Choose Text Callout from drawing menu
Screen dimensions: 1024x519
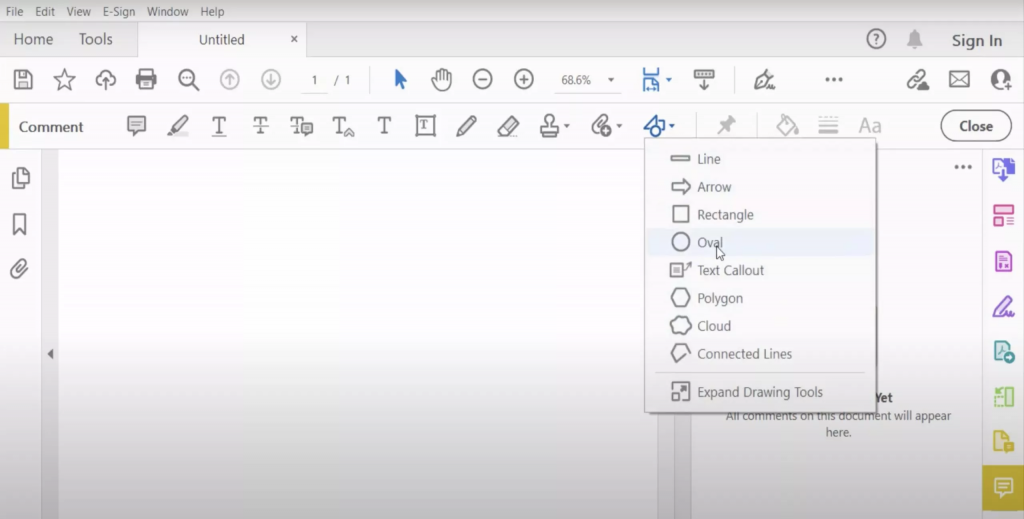760,270
